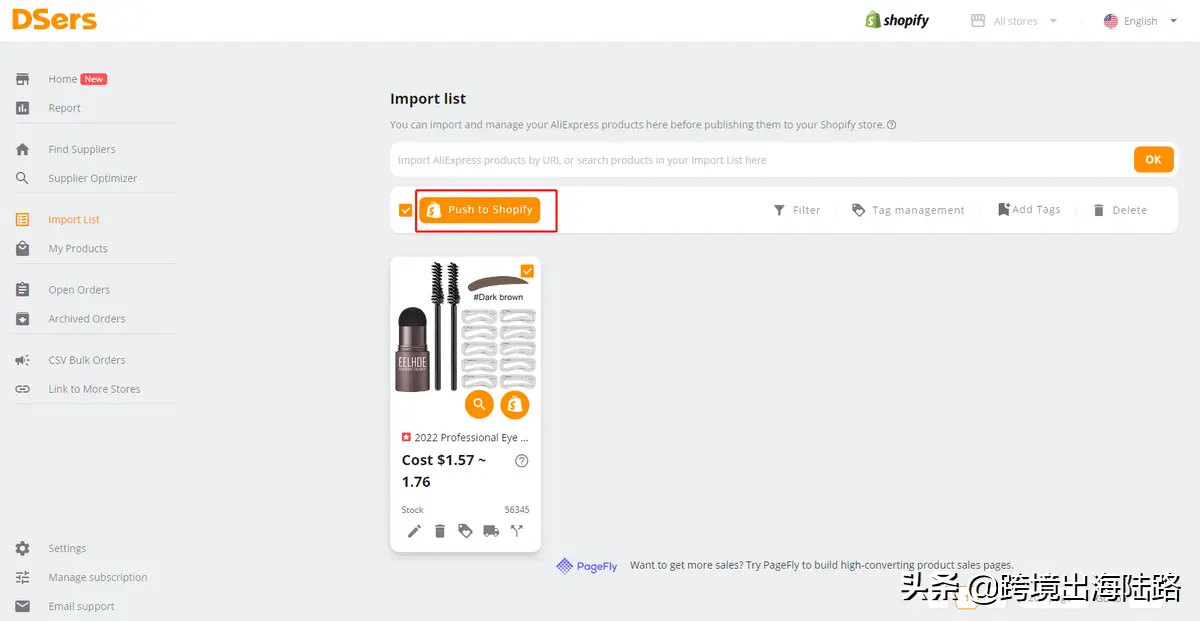
Task: Uncheck the product card selection checkbox
Action: (x=527, y=271)
